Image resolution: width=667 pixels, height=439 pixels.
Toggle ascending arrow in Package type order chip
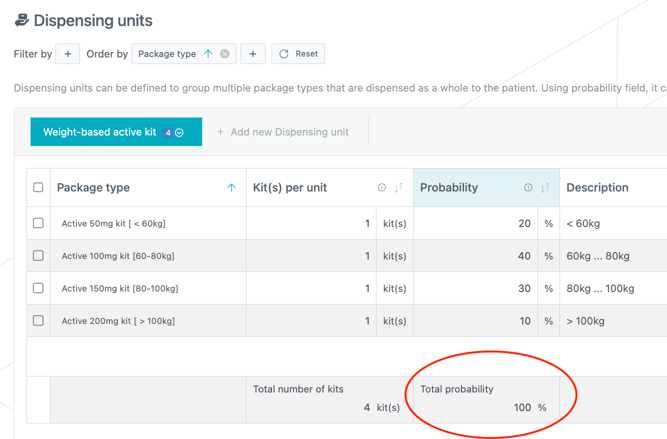click(x=208, y=54)
